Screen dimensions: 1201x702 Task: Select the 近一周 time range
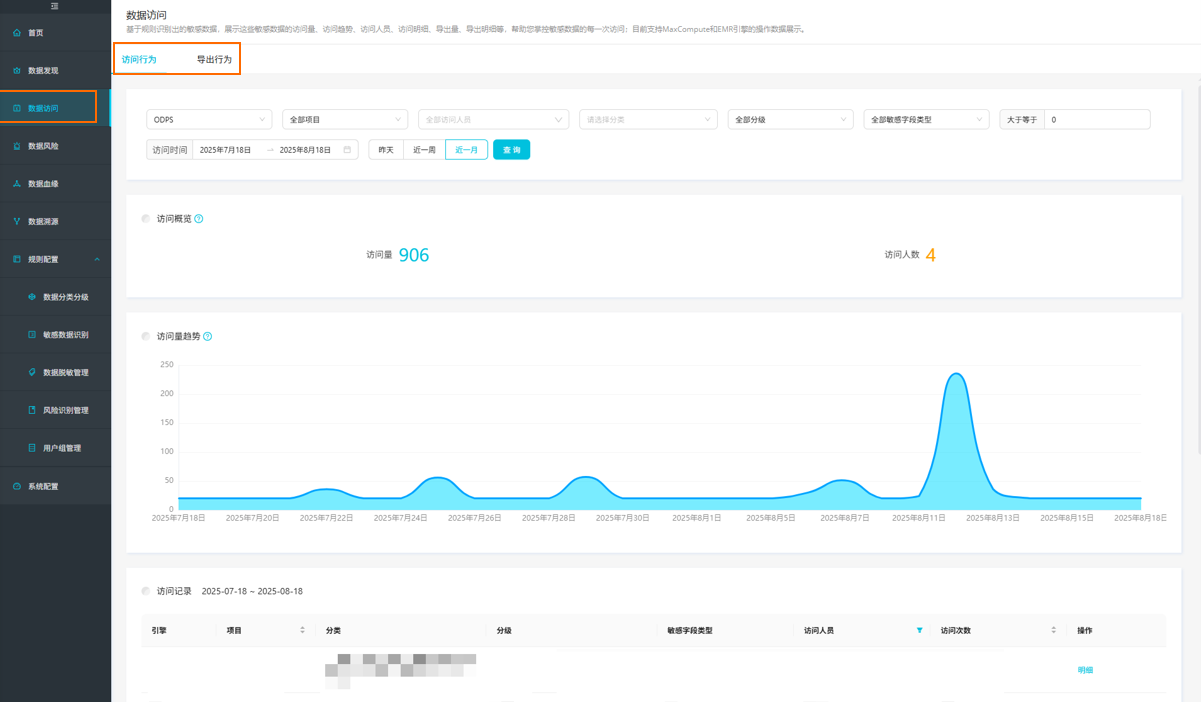[424, 150]
